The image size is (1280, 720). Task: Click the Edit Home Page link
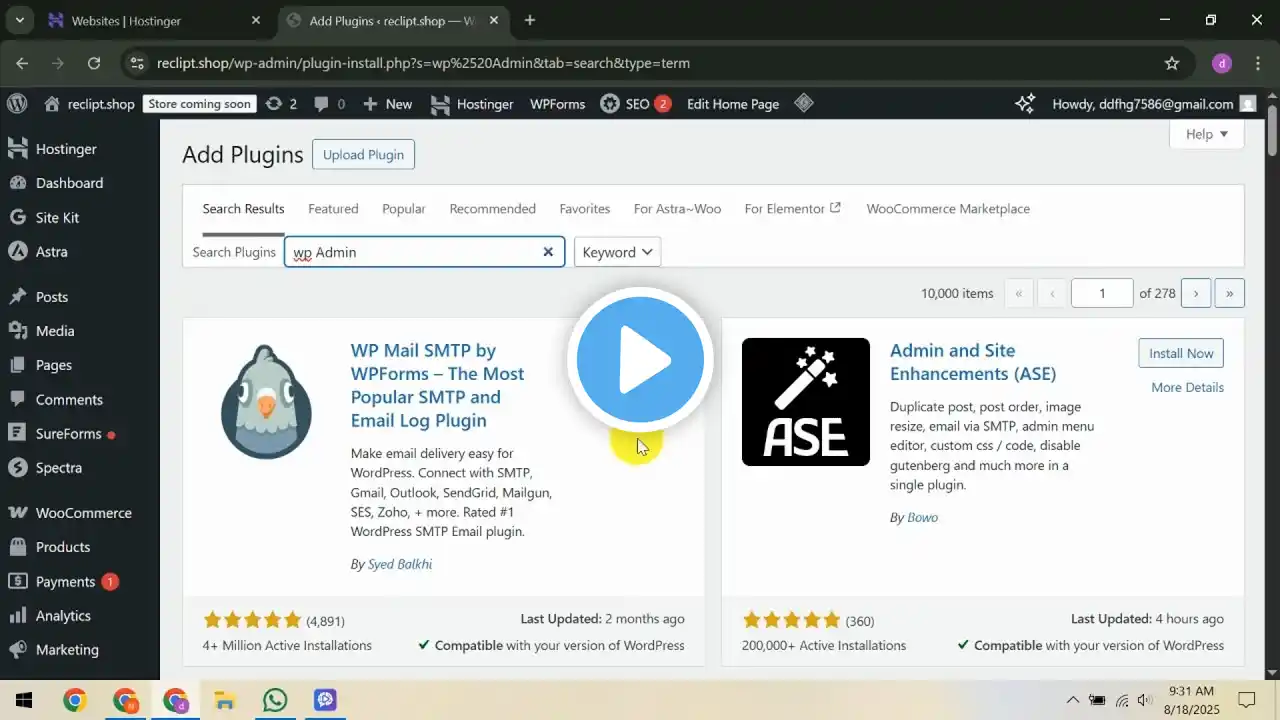tap(733, 104)
